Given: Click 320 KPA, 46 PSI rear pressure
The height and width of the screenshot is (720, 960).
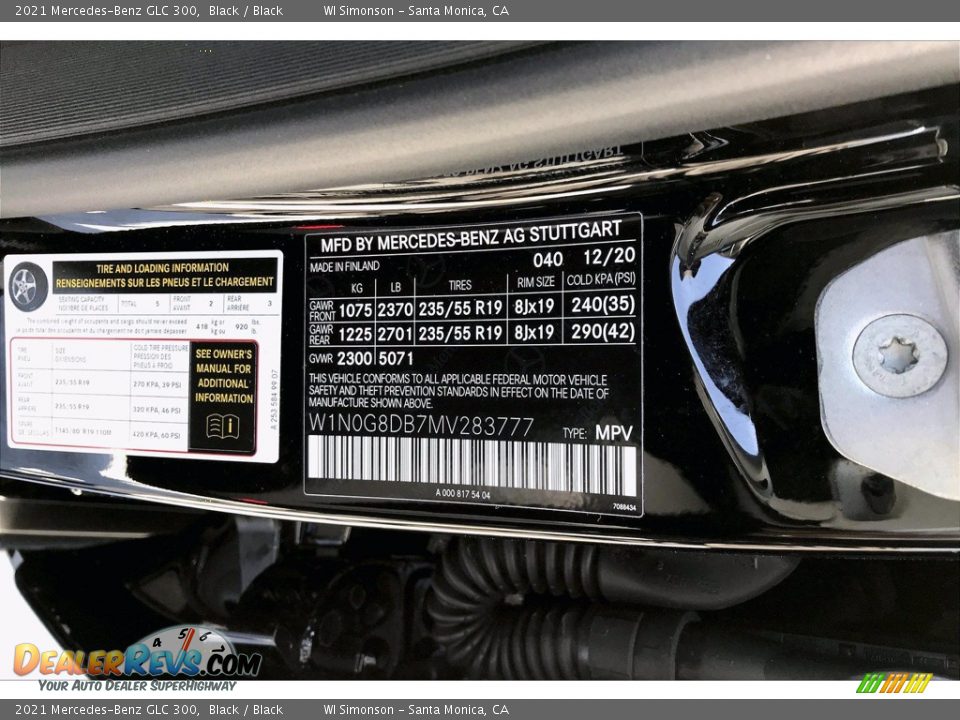Looking at the screenshot, I should 157,410.
